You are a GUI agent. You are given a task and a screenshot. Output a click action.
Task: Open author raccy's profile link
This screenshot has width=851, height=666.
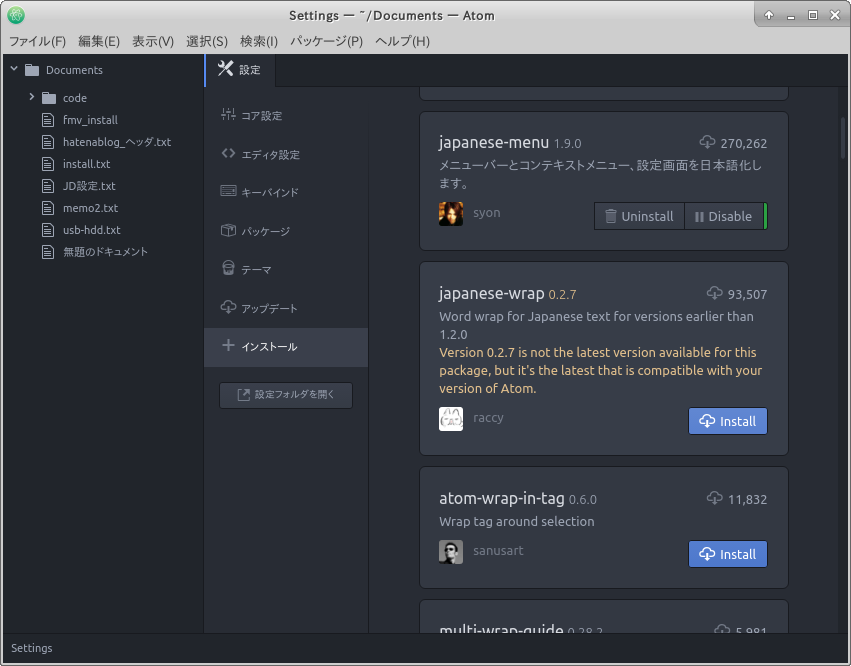(488, 418)
